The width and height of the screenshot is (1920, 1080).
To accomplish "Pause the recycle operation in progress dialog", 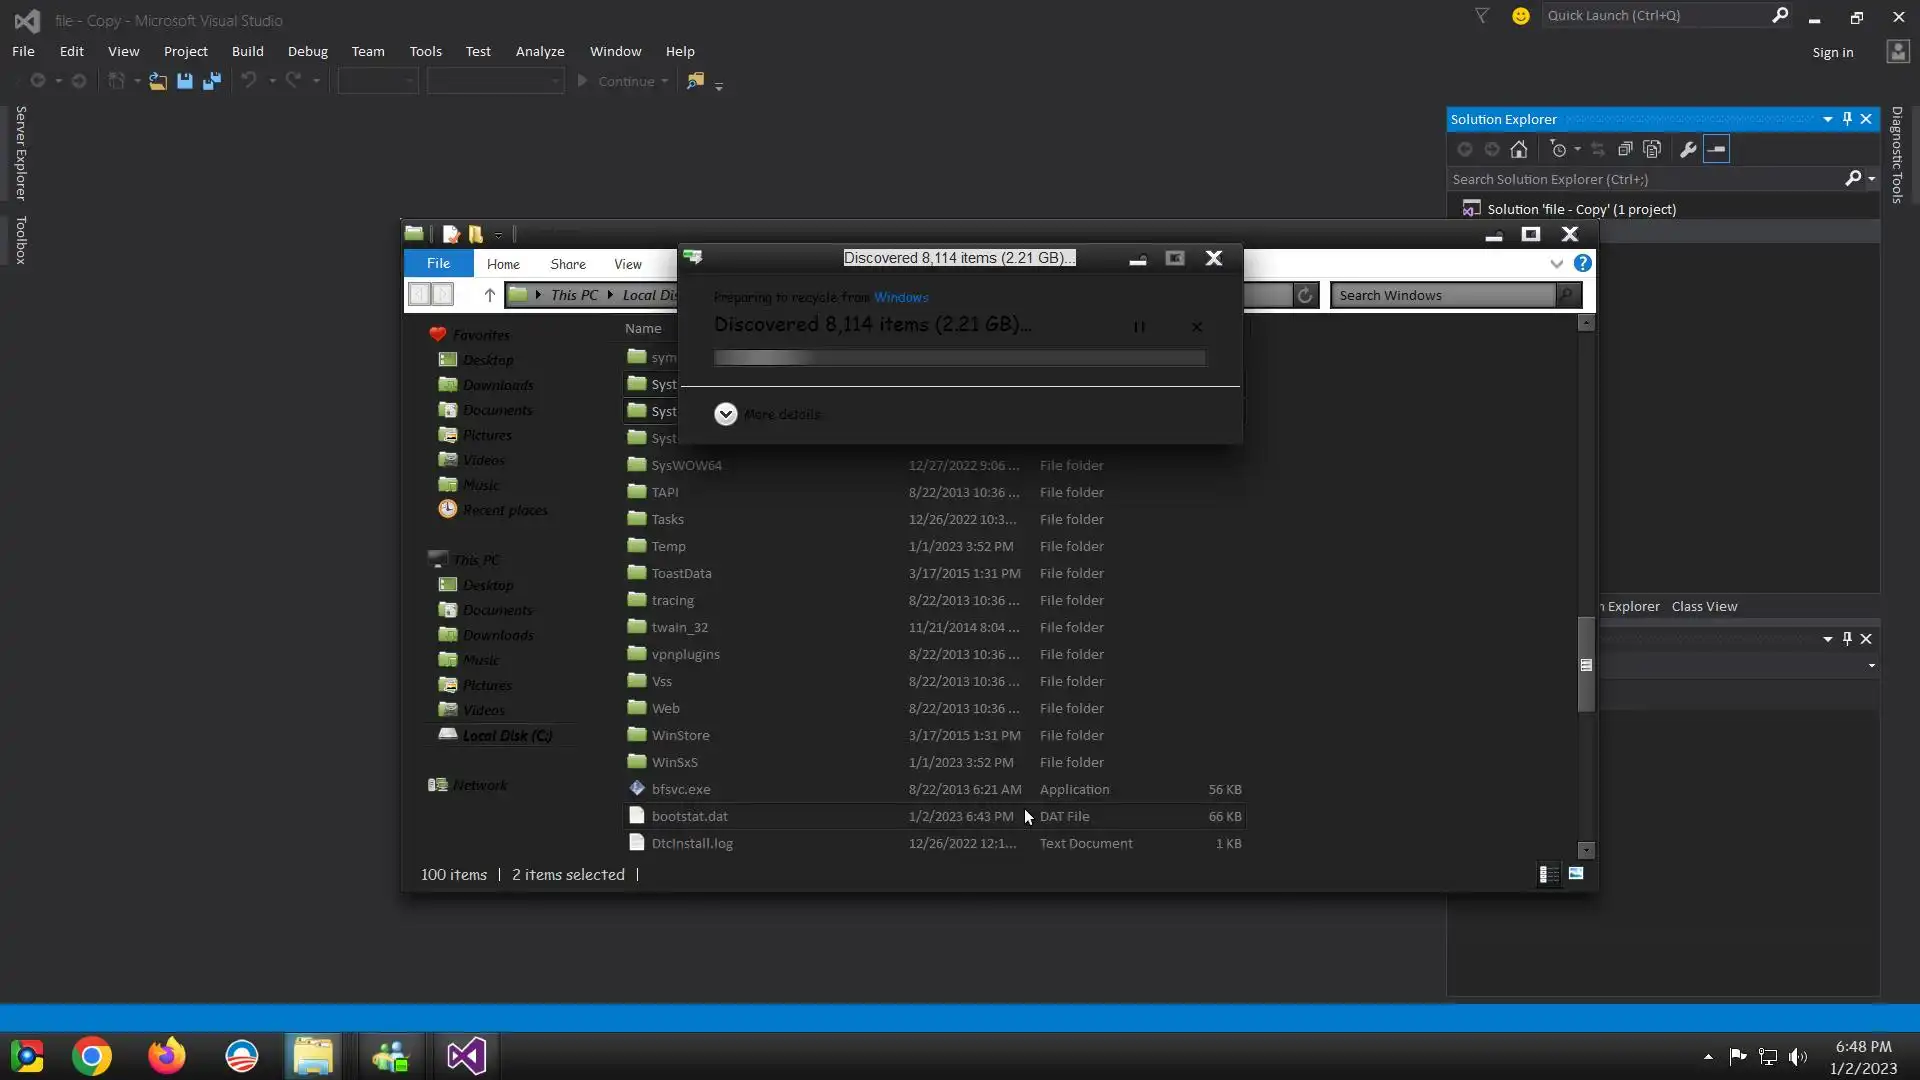I will click(1139, 327).
